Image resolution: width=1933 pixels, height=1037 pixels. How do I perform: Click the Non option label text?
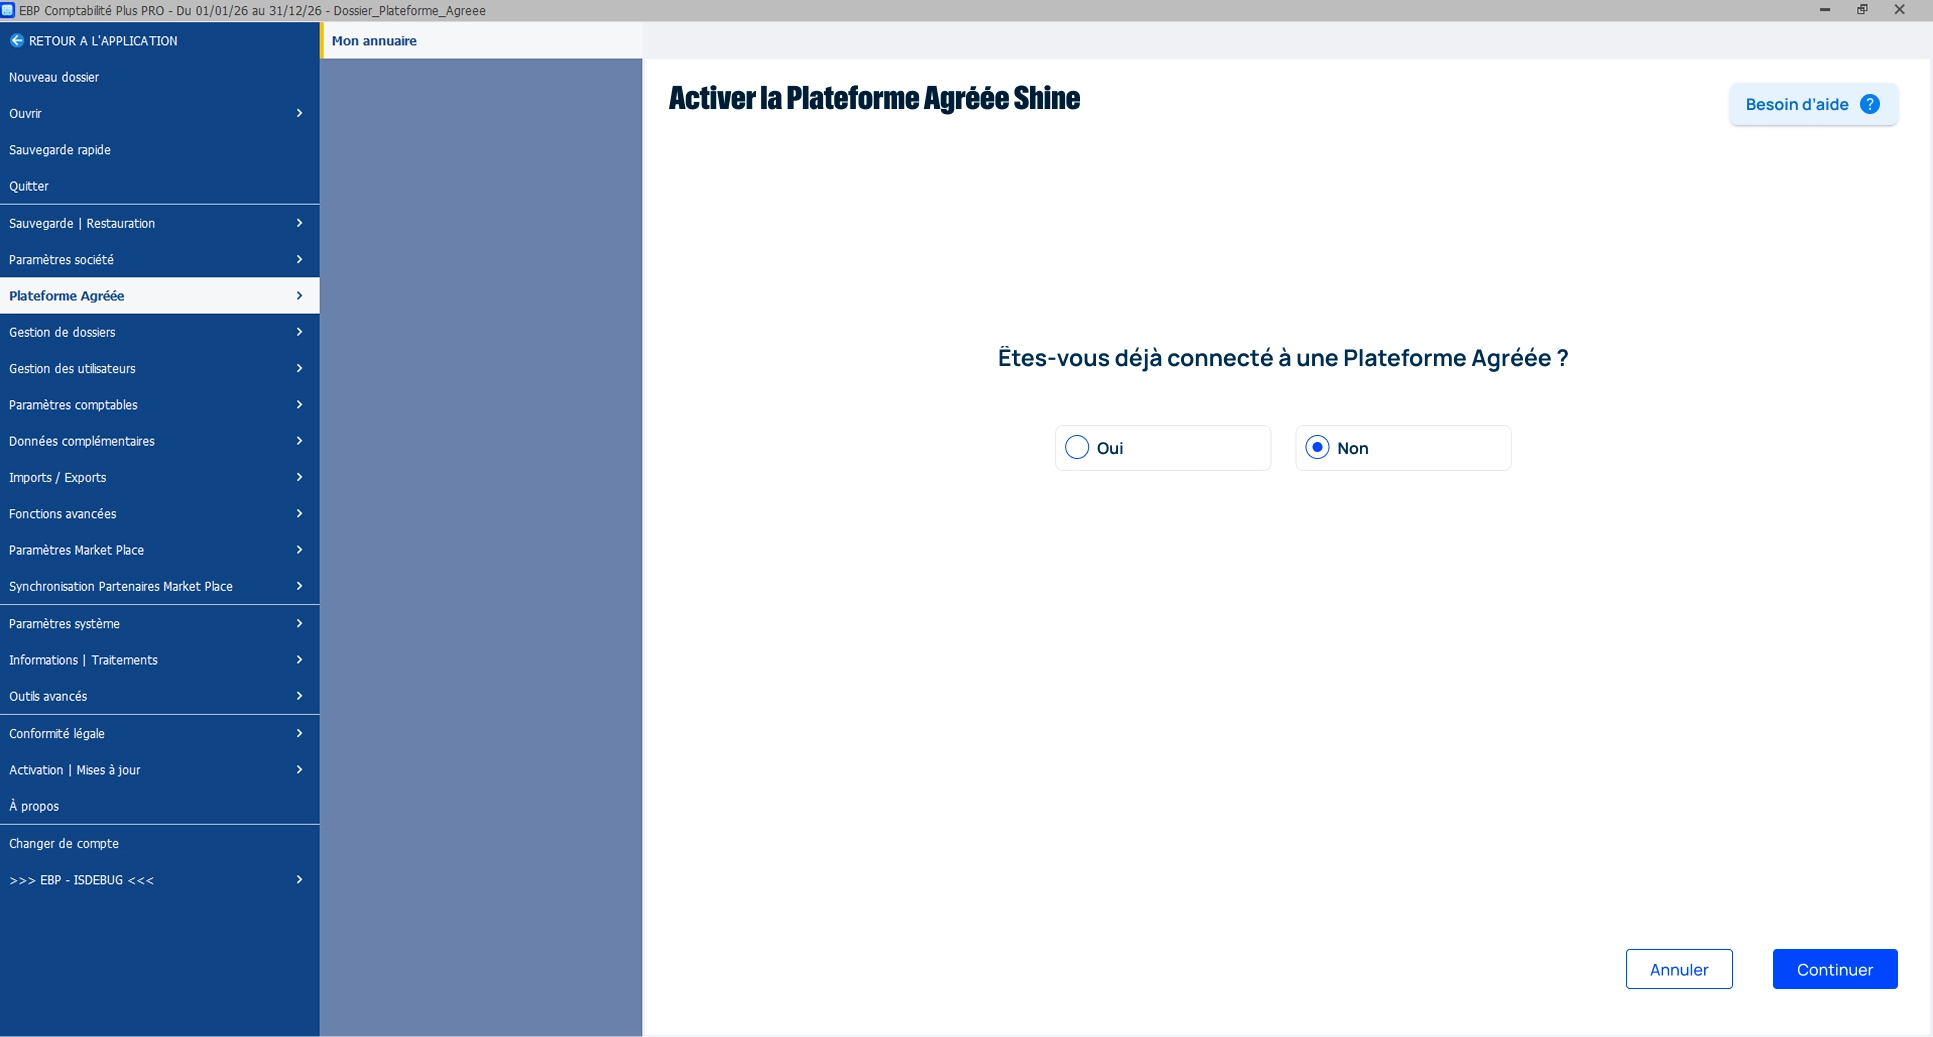tap(1353, 448)
